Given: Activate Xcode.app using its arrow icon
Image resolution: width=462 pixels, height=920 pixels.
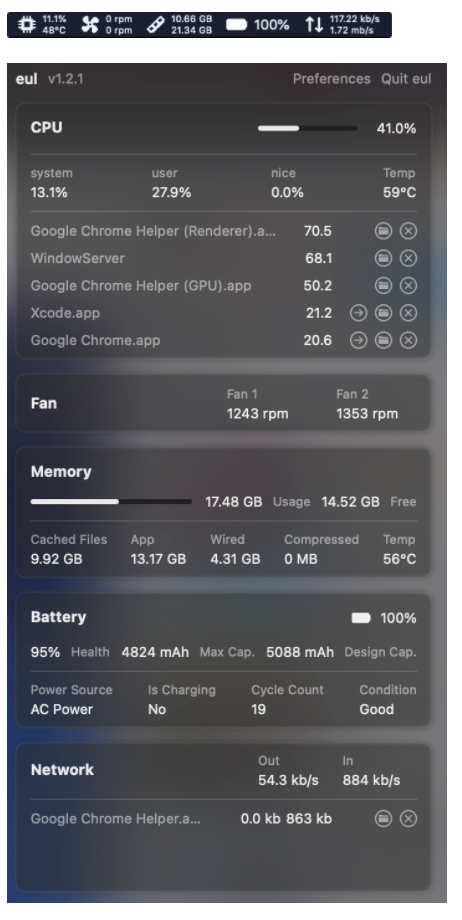Looking at the screenshot, I should [x=358, y=313].
